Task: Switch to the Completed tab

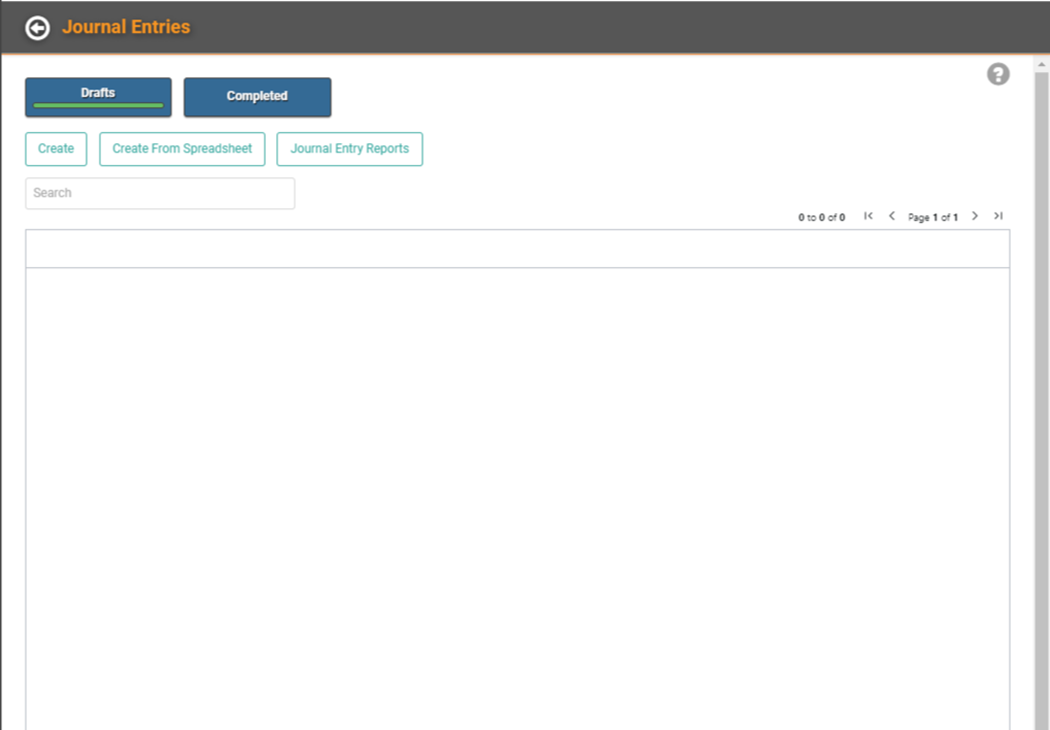Action: (257, 97)
